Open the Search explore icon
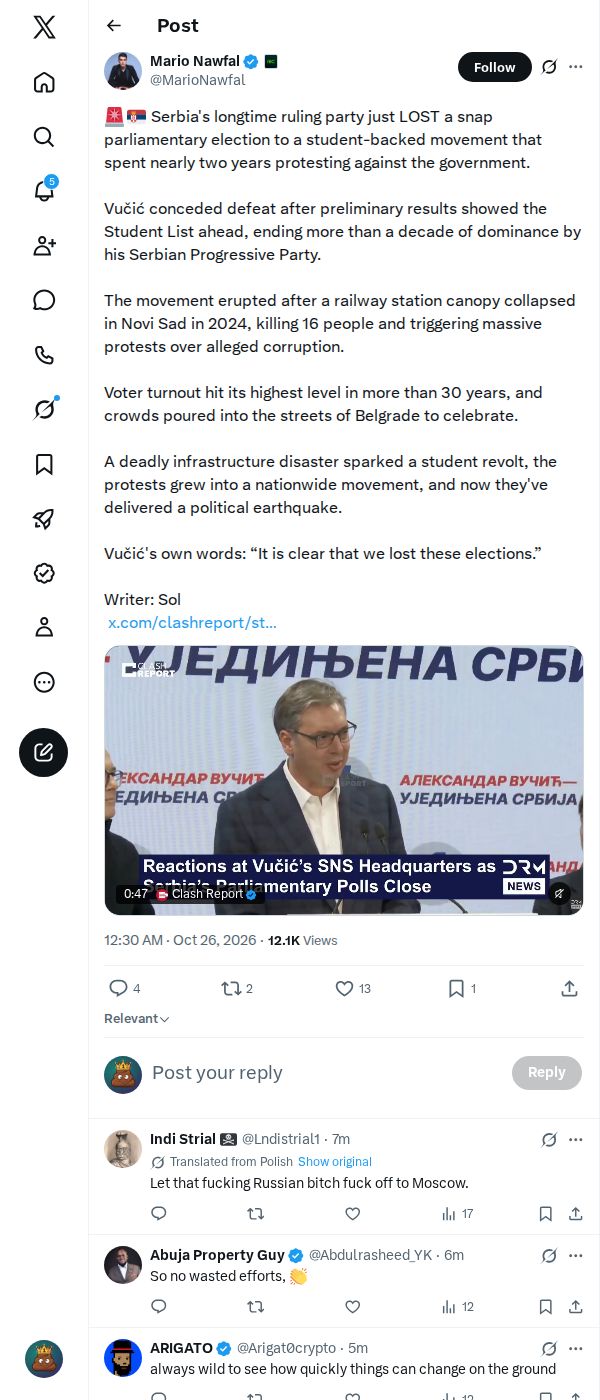This screenshot has height=1400, width=600. 44,137
